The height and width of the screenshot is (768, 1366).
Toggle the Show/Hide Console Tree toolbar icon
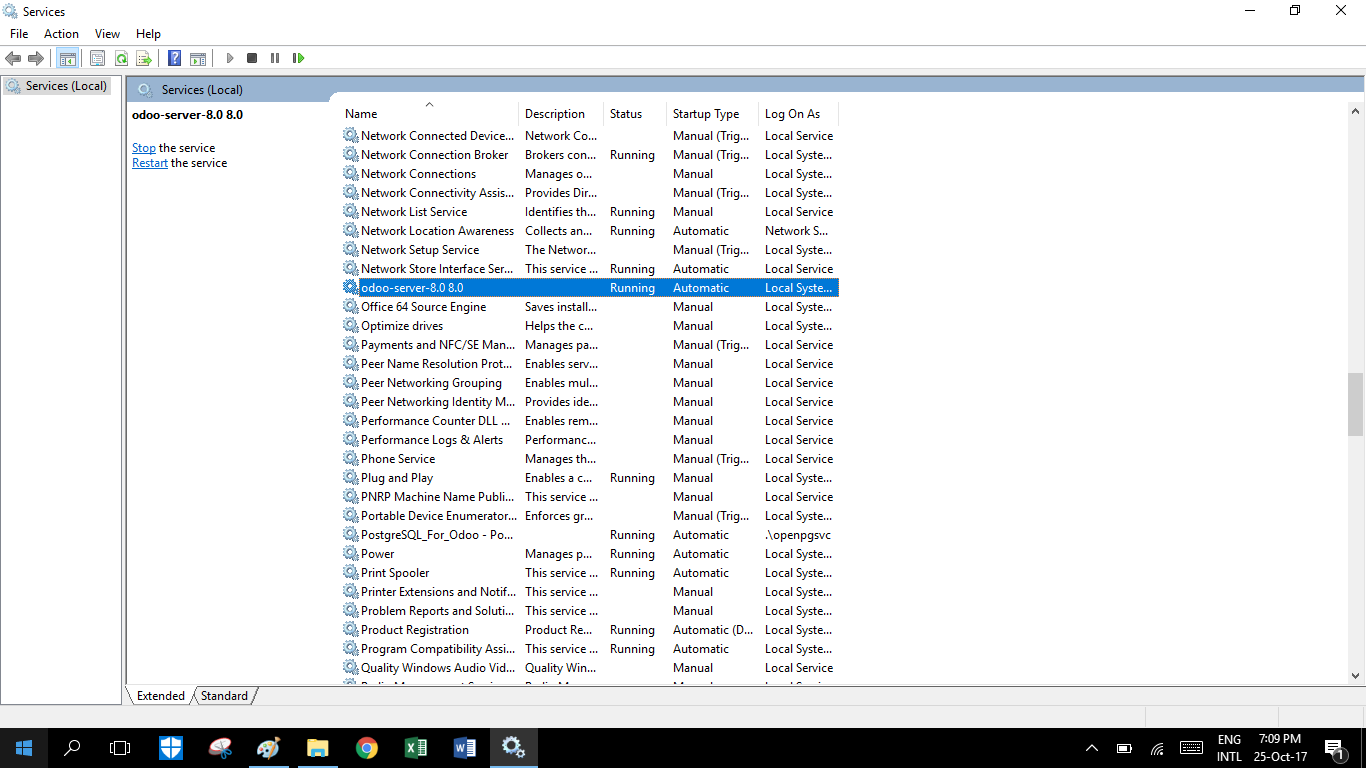[x=67, y=58]
